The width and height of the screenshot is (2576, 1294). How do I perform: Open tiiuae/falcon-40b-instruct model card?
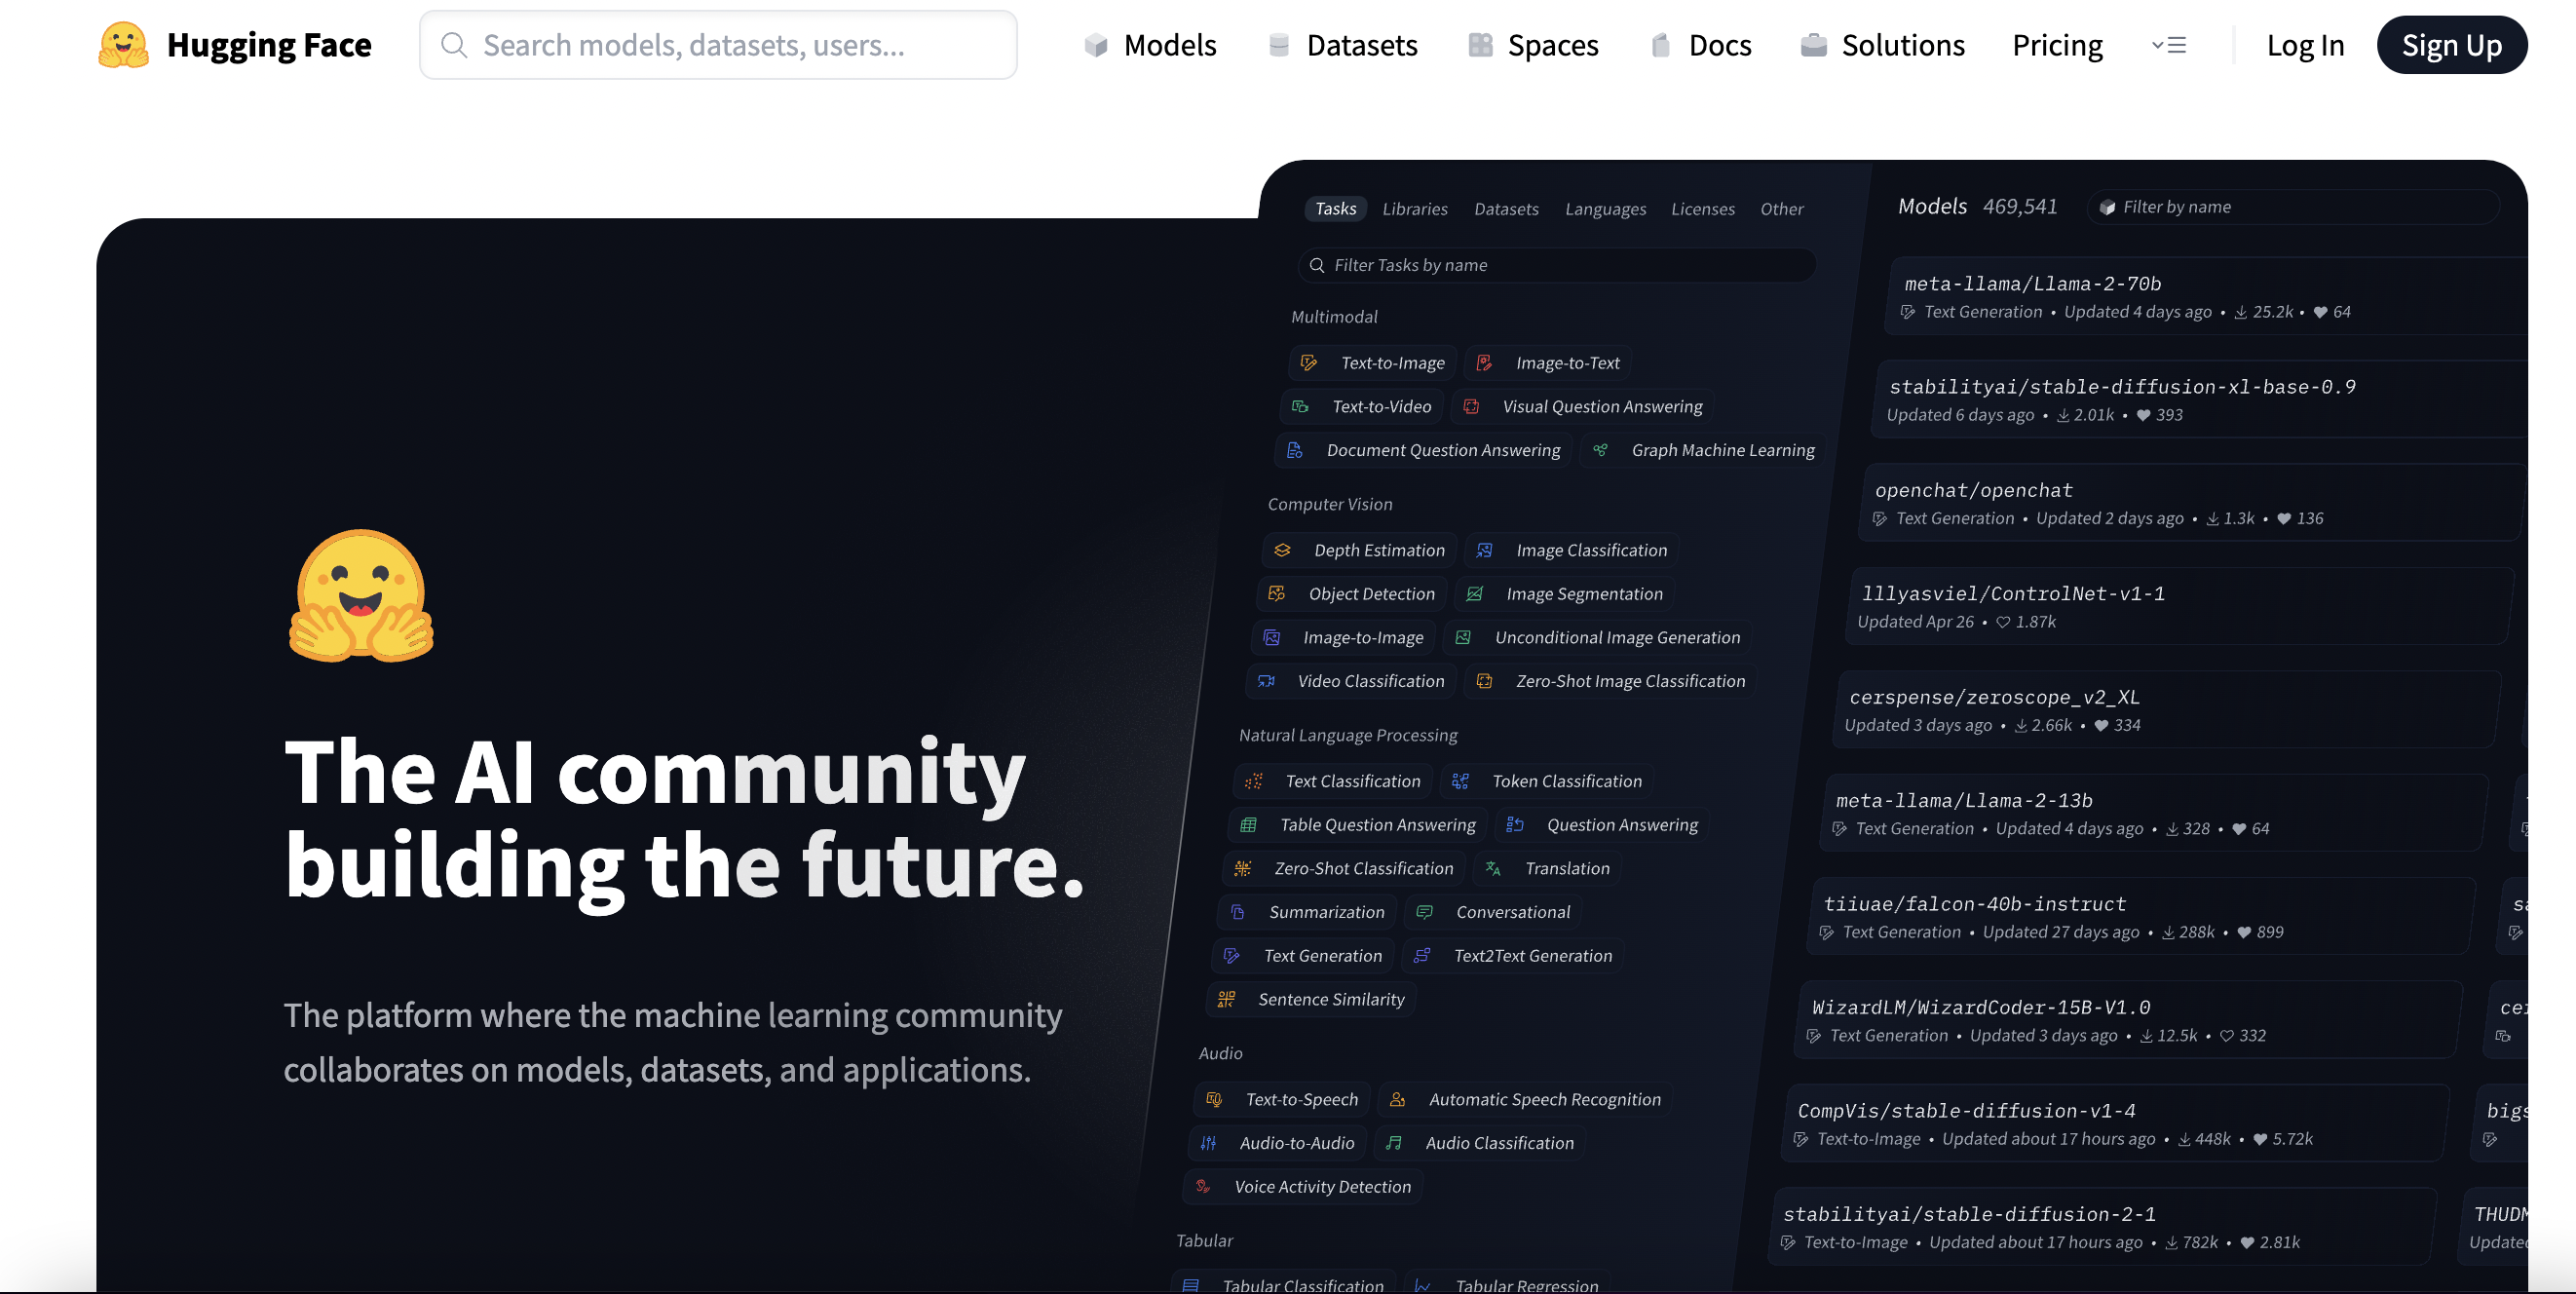pos(2142,916)
